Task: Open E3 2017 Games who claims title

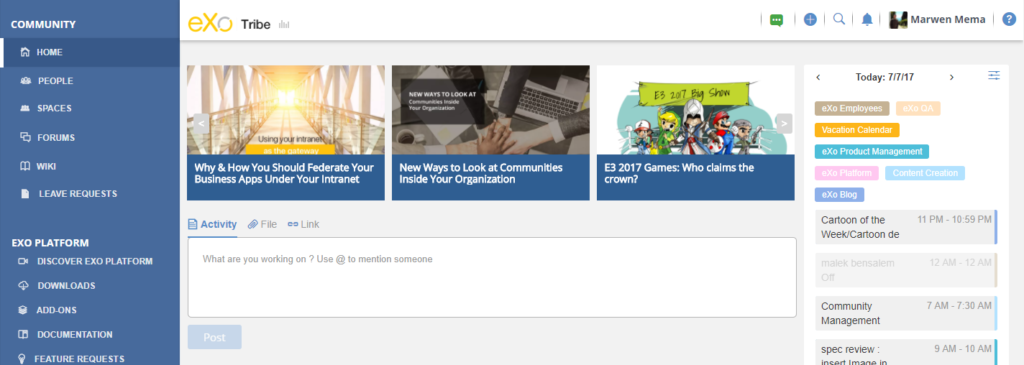Action: tap(679, 173)
